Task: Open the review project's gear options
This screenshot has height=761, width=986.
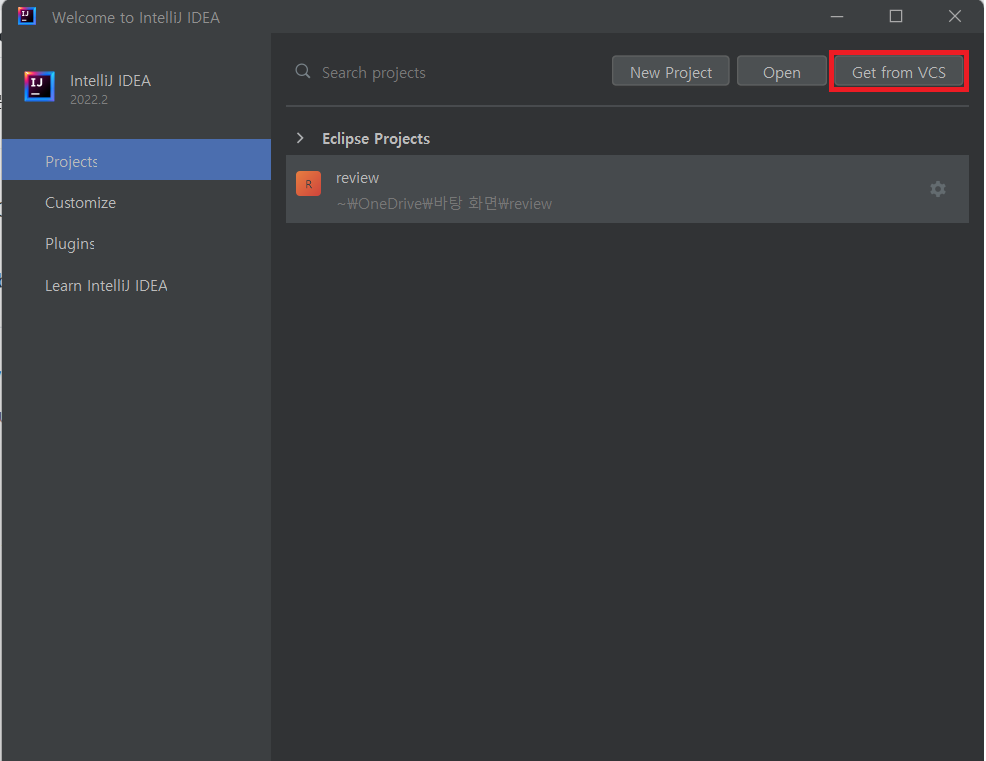Action: click(938, 189)
